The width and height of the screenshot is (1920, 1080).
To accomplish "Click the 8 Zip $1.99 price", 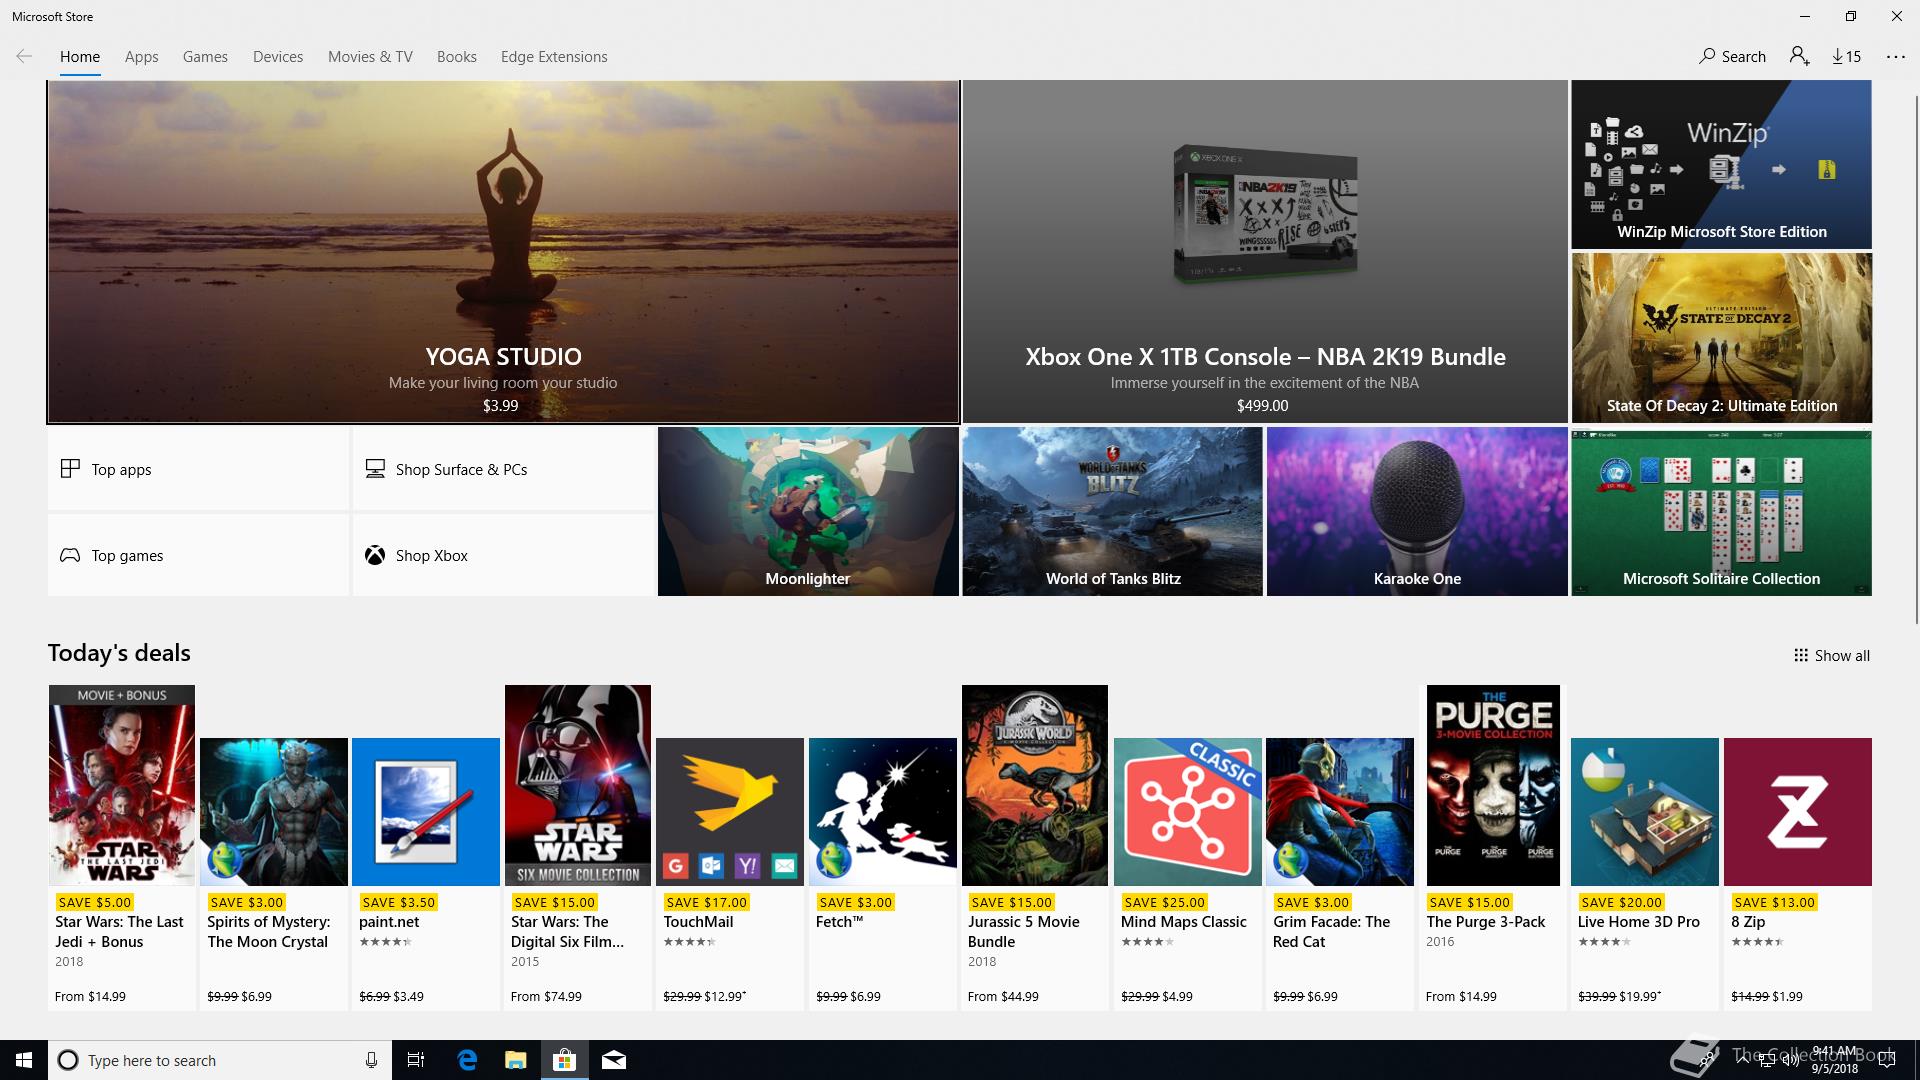I will tap(1787, 996).
